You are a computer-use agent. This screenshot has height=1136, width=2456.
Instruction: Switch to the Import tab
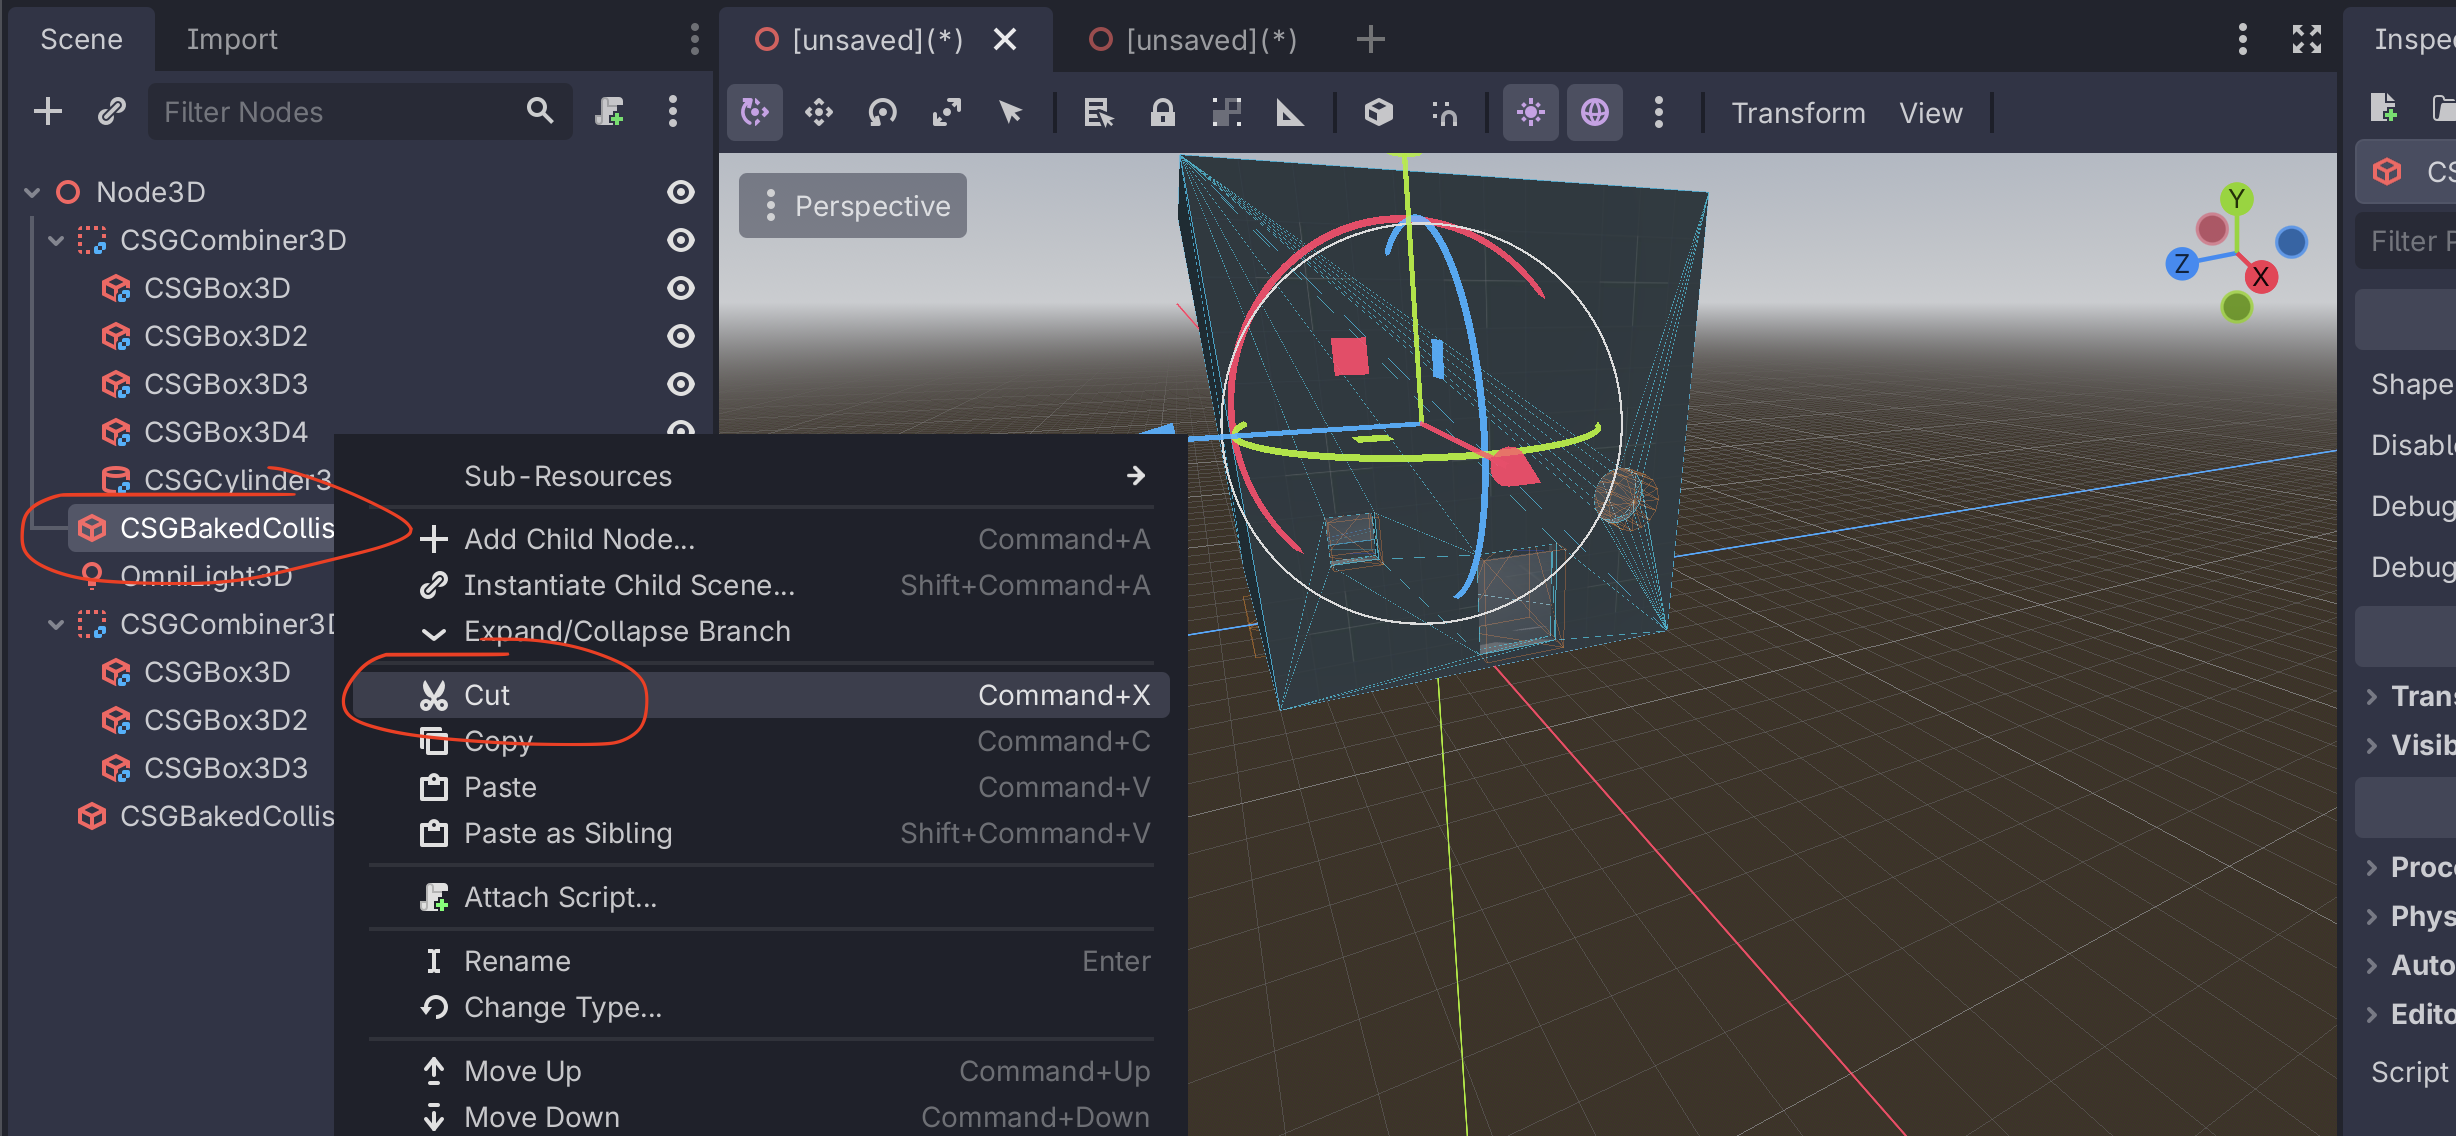tap(232, 39)
